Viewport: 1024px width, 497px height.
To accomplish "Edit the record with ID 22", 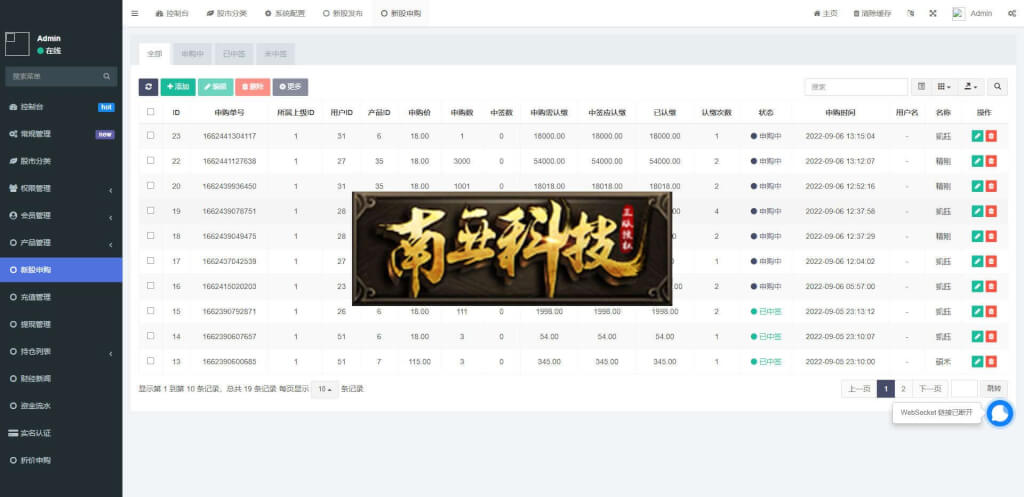I will [977, 161].
